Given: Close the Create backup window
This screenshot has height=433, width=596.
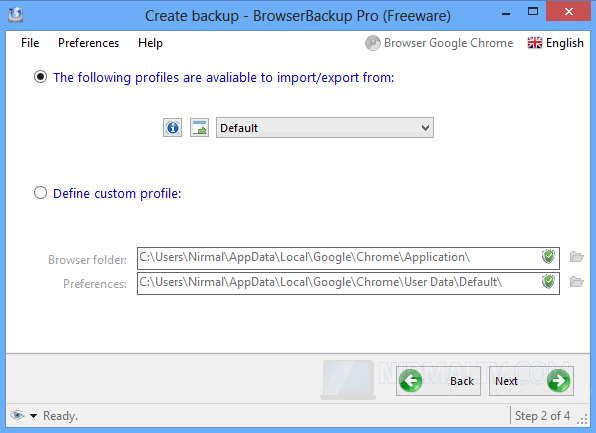Looking at the screenshot, I should (569, 11).
